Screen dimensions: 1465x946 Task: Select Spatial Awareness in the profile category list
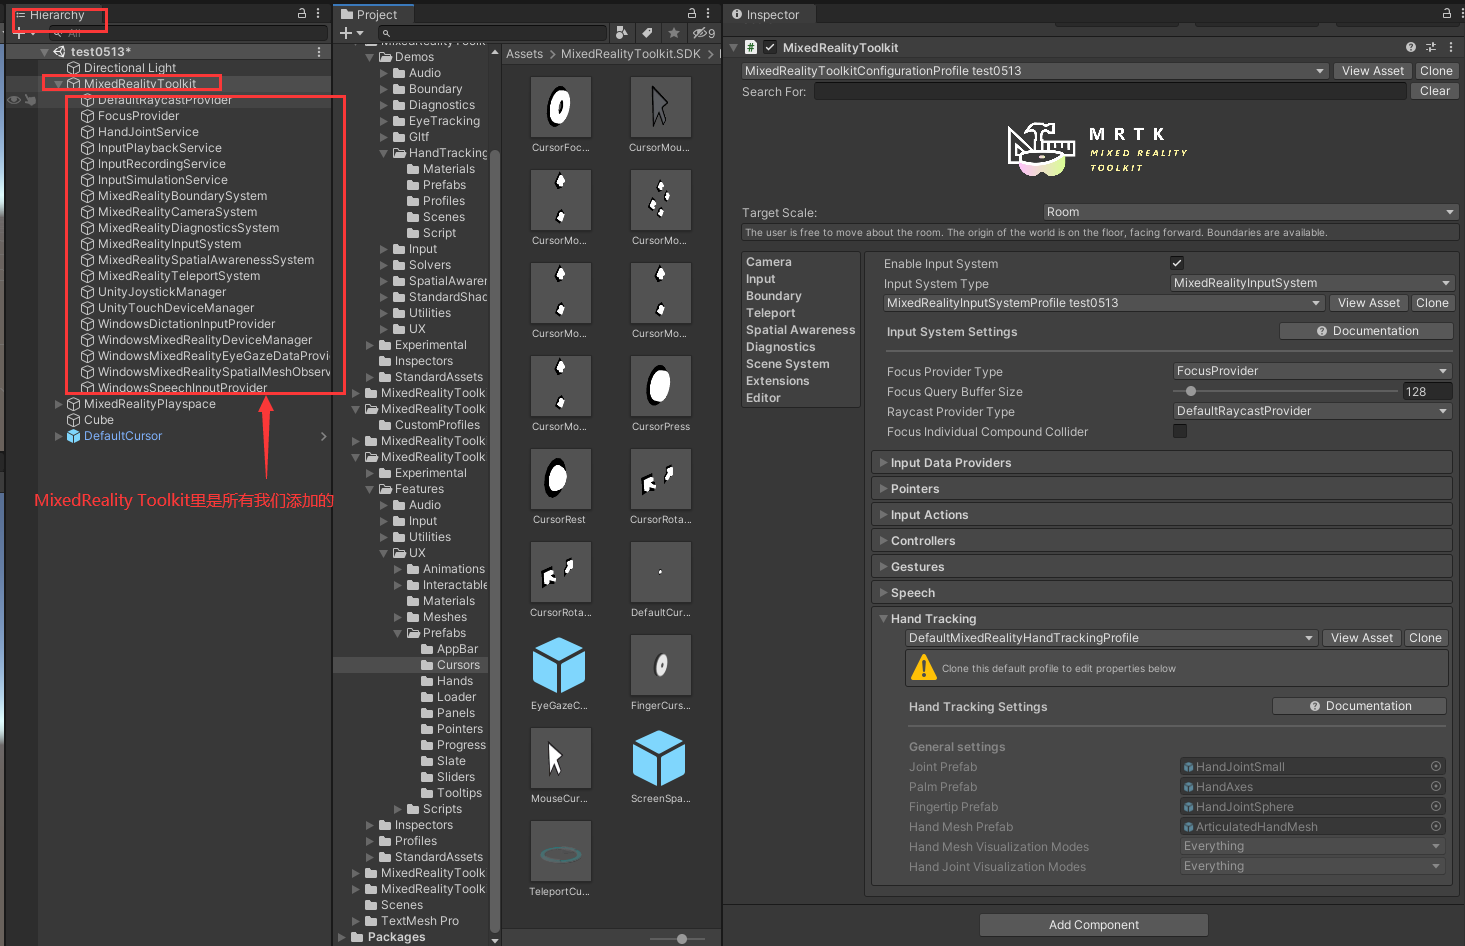800,329
